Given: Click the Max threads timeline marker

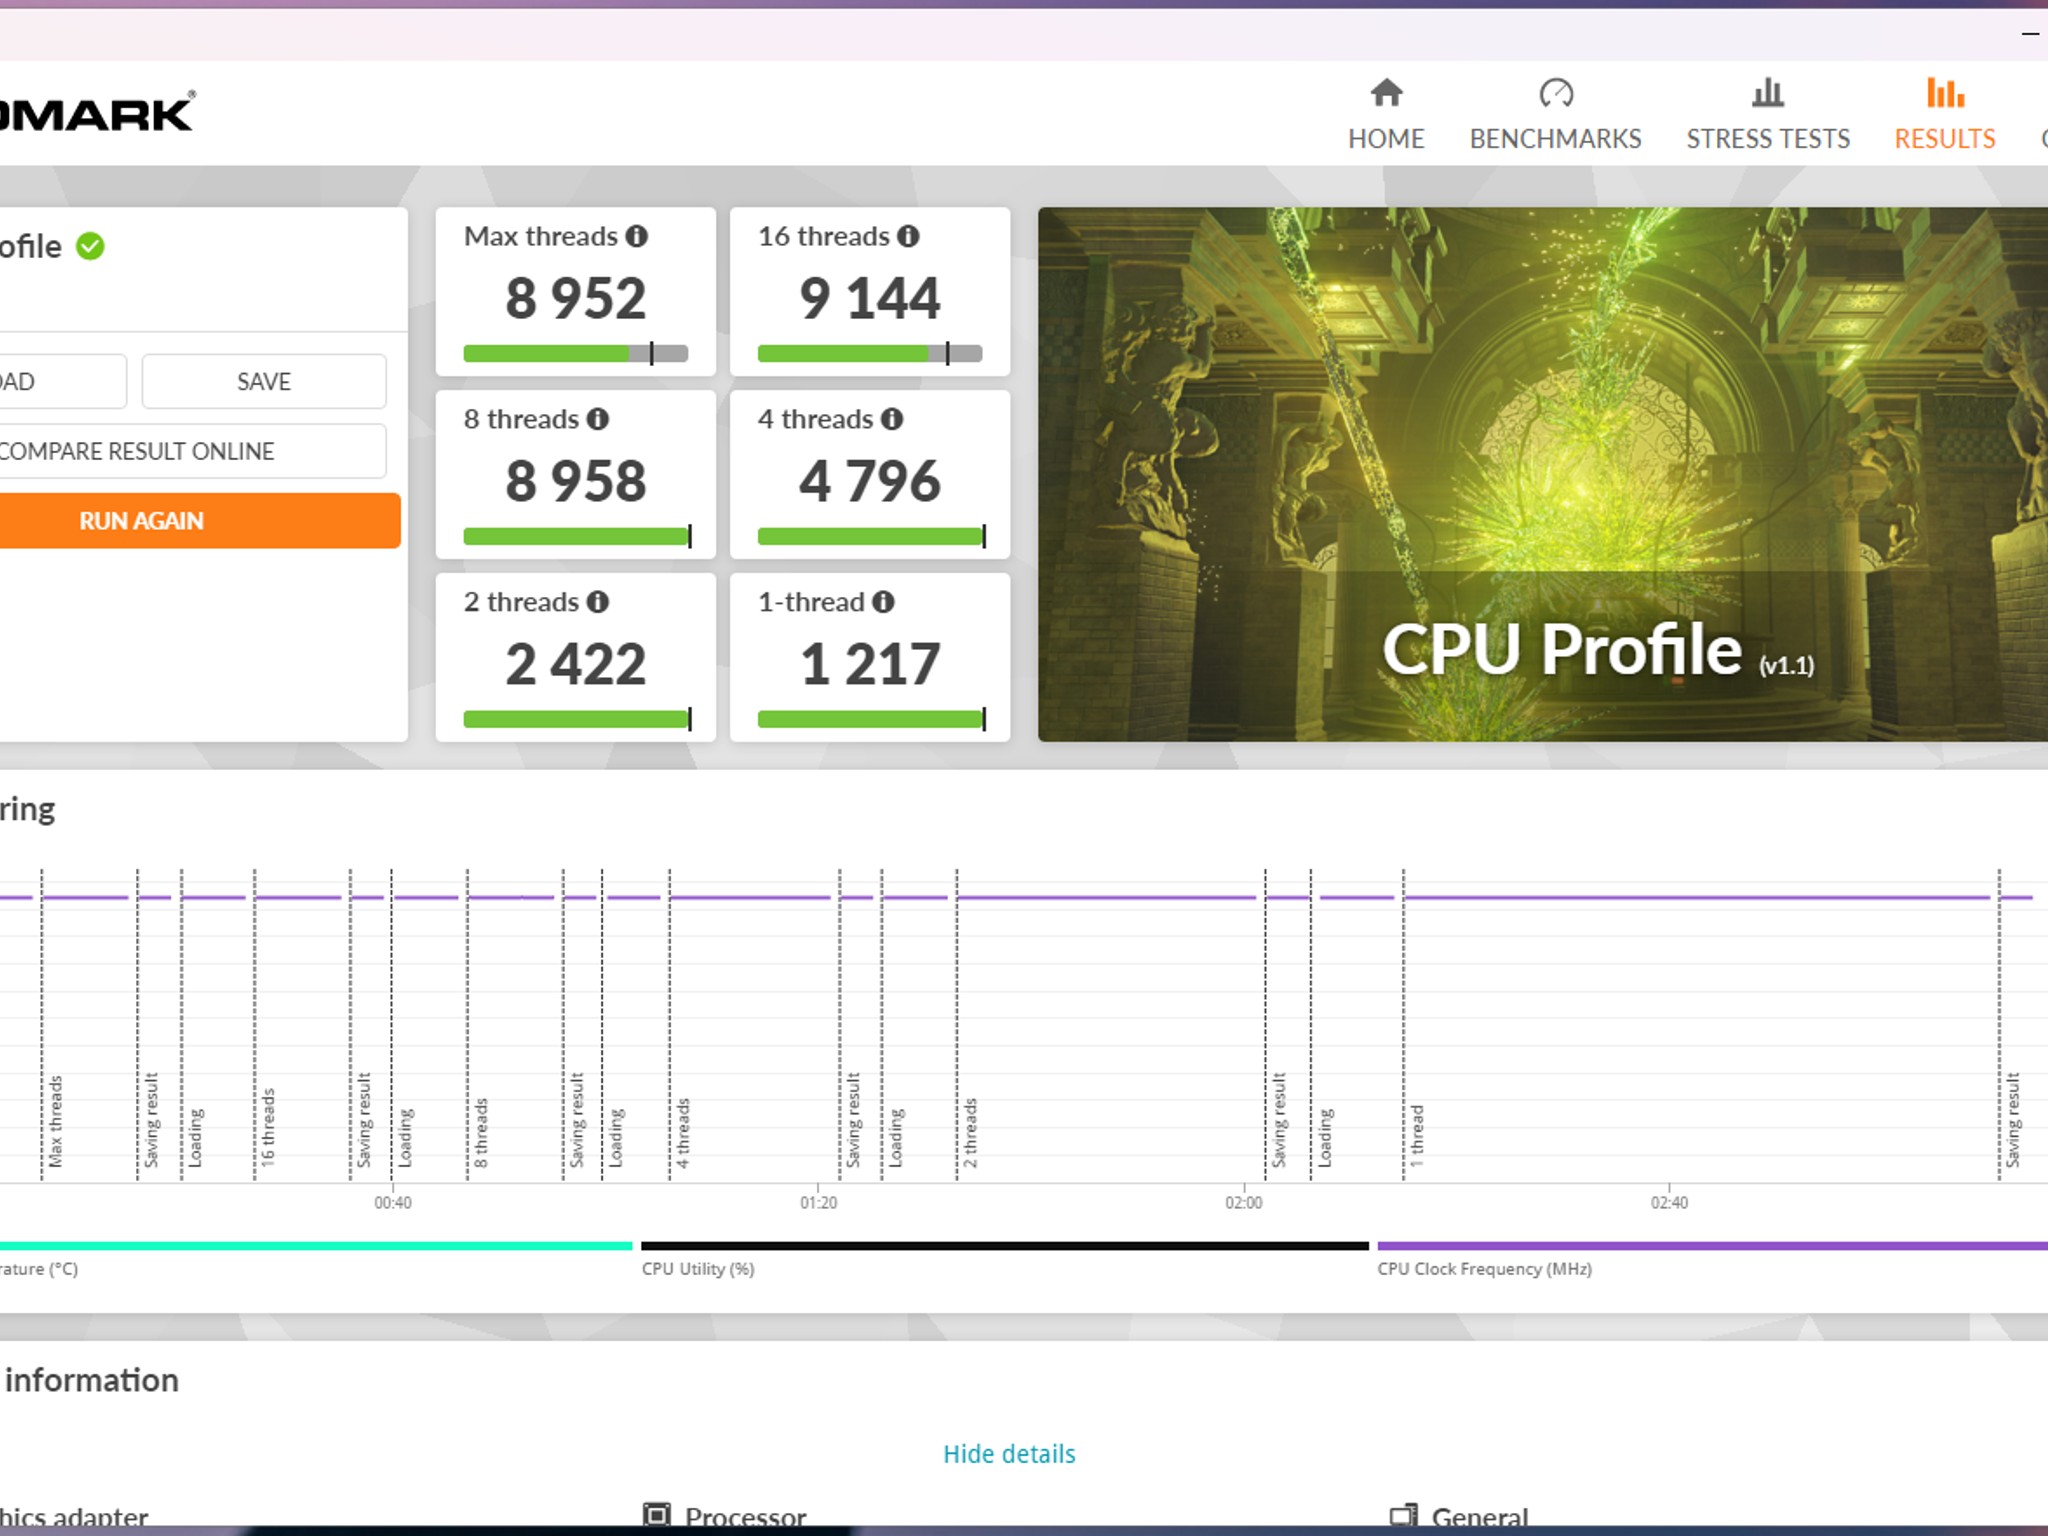Looking at the screenshot, I should 55,1121.
